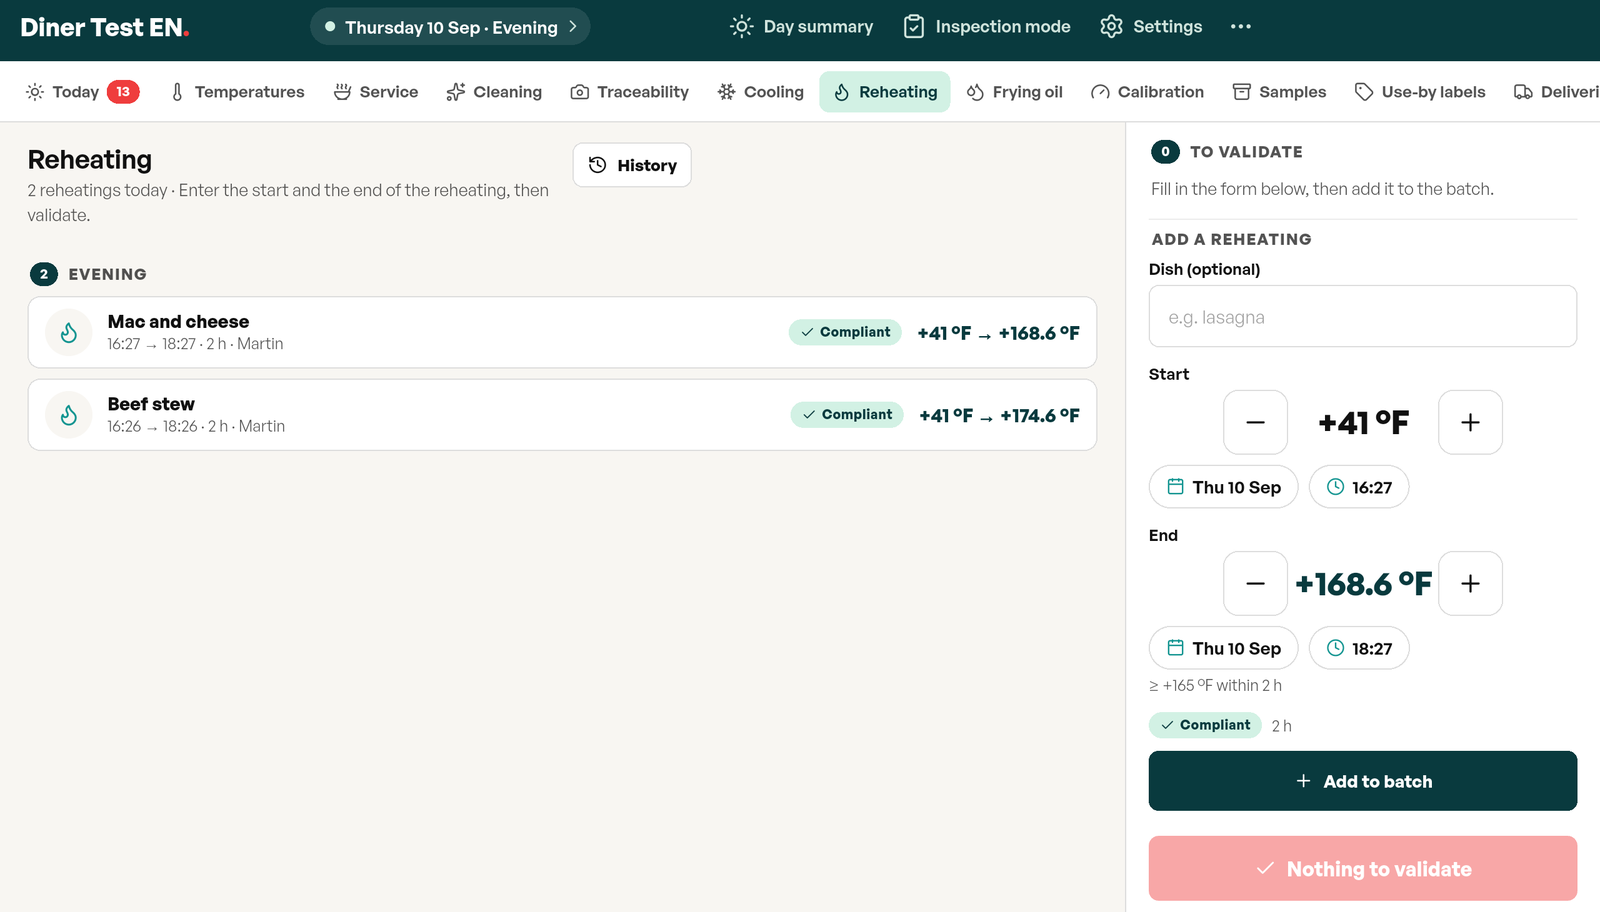
Task: Click the flame icon beside Mac and cheese
Action: [x=69, y=333]
